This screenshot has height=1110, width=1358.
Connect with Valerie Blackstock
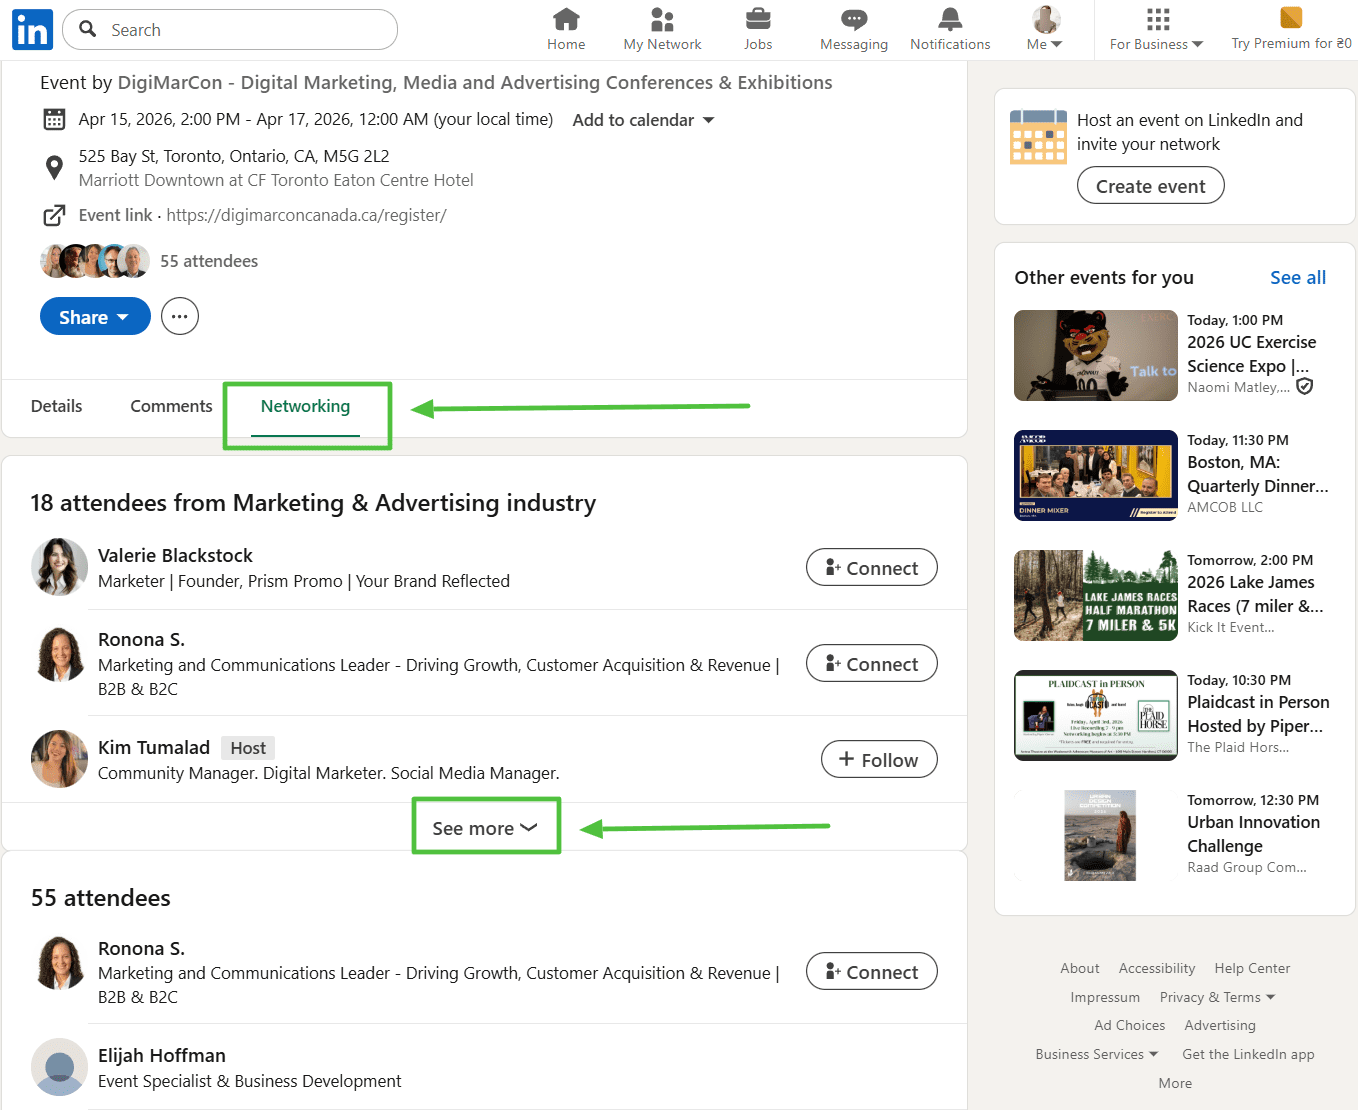pos(871,568)
